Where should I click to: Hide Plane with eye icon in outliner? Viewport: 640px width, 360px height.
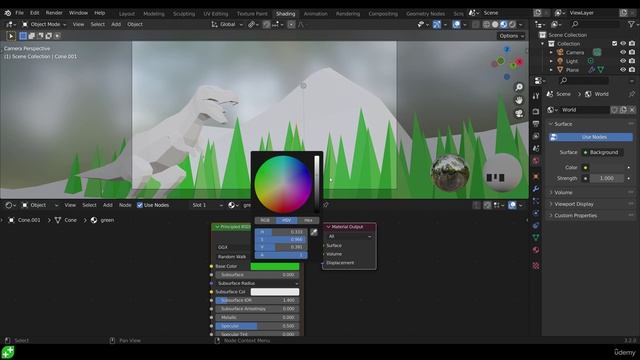[x=623, y=70]
